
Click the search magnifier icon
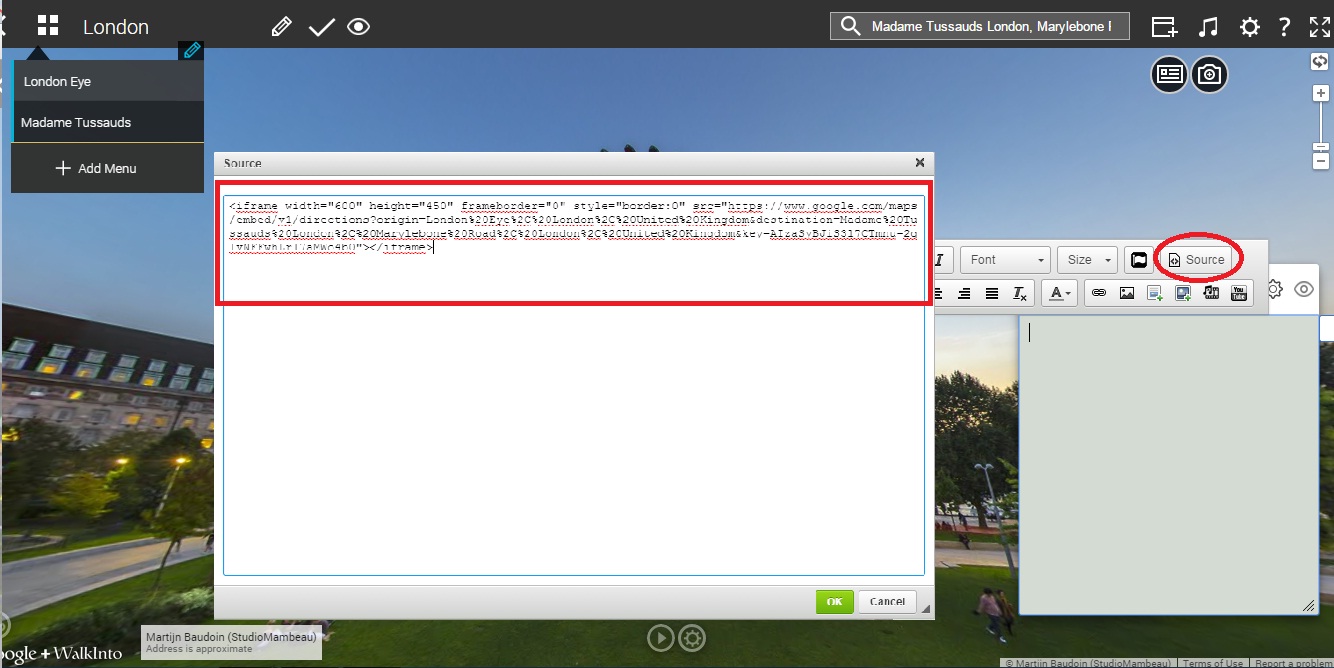pos(850,27)
